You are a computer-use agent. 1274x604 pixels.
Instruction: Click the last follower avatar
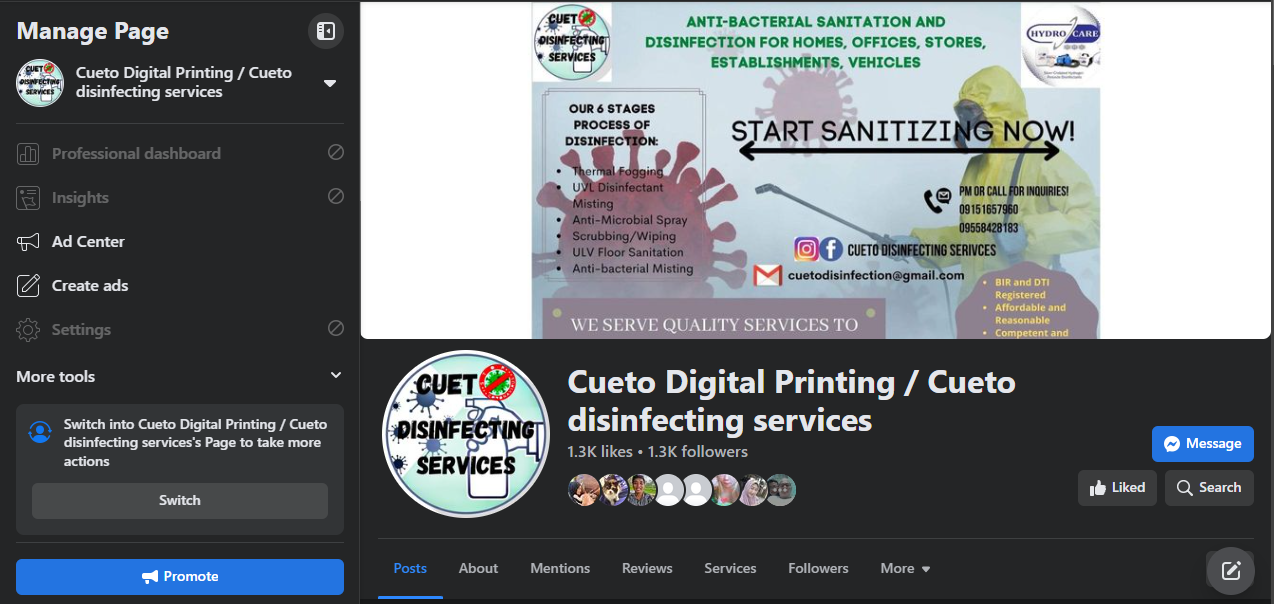pyautogui.click(x=781, y=489)
